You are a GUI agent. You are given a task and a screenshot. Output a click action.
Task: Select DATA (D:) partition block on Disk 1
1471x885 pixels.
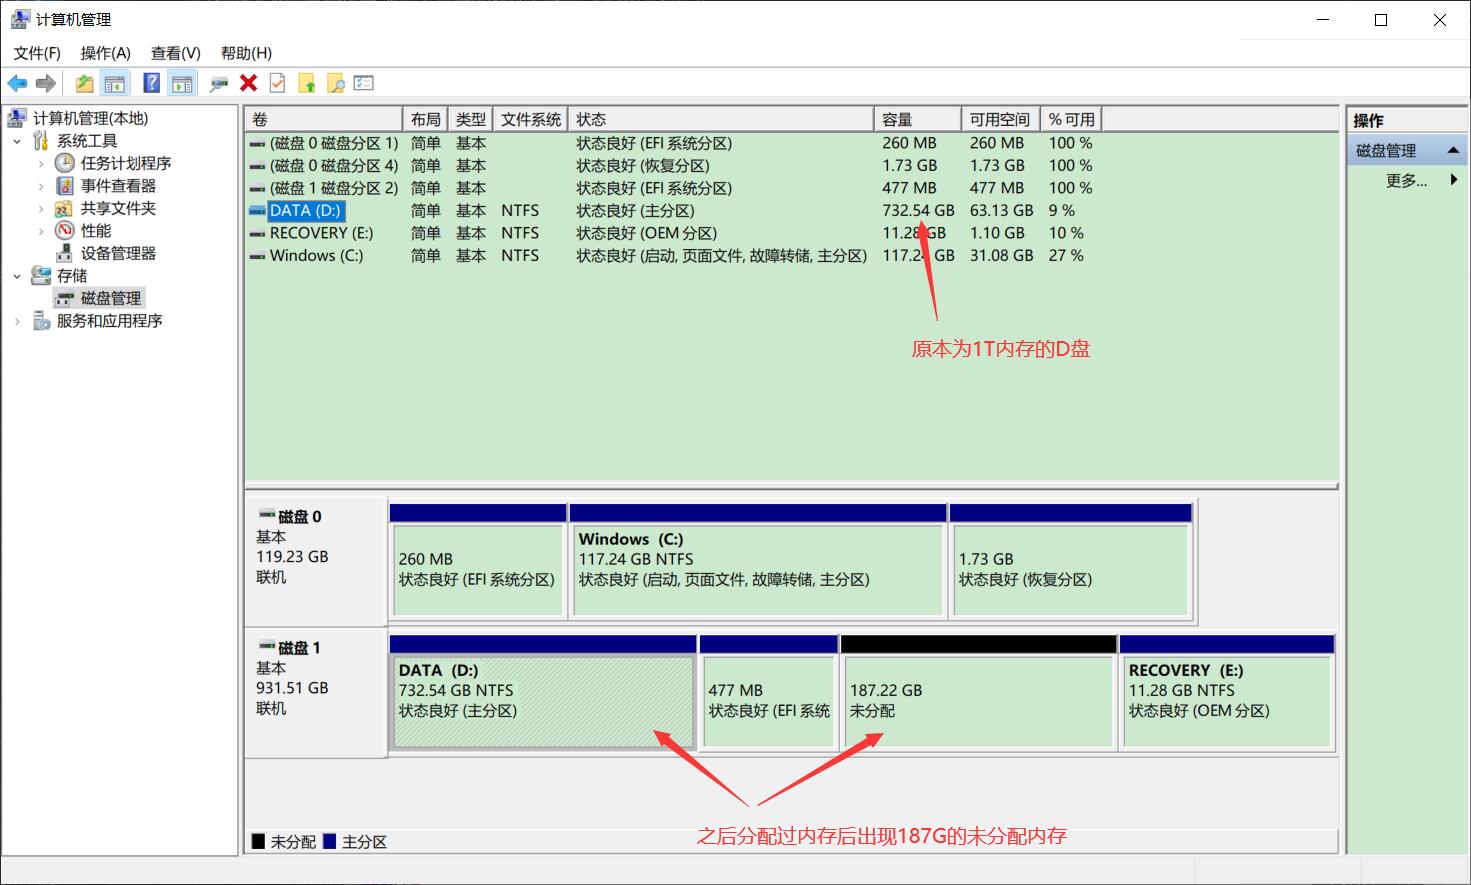pos(543,692)
